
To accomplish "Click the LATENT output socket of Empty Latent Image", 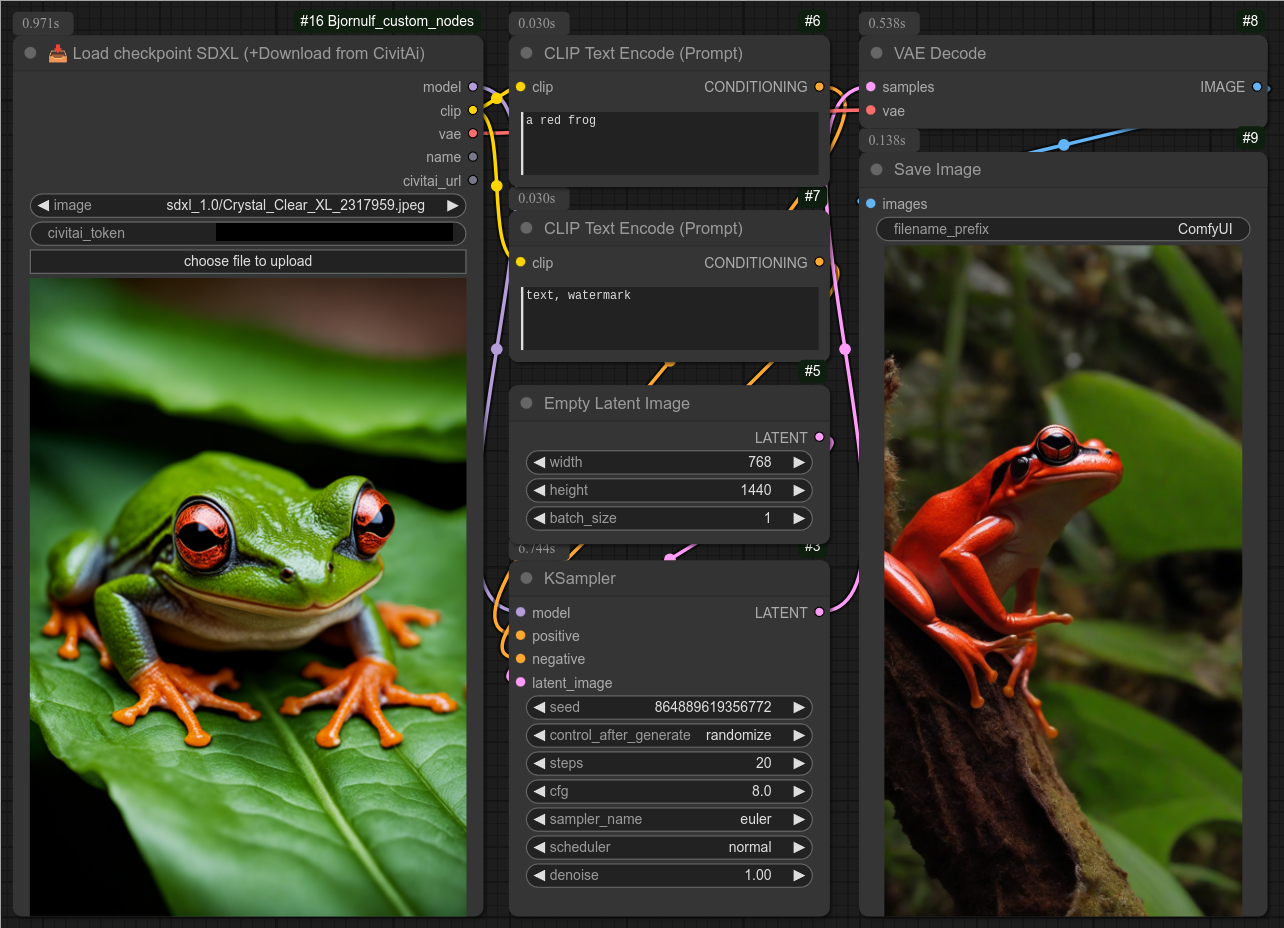I will point(820,438).
